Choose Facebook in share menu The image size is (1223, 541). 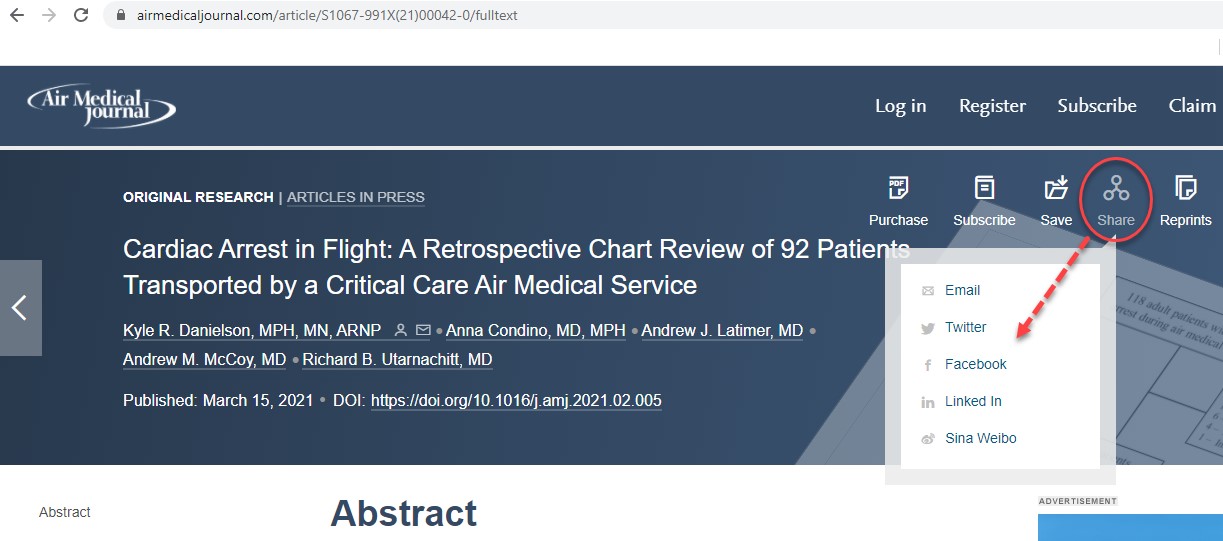(975, 364)
